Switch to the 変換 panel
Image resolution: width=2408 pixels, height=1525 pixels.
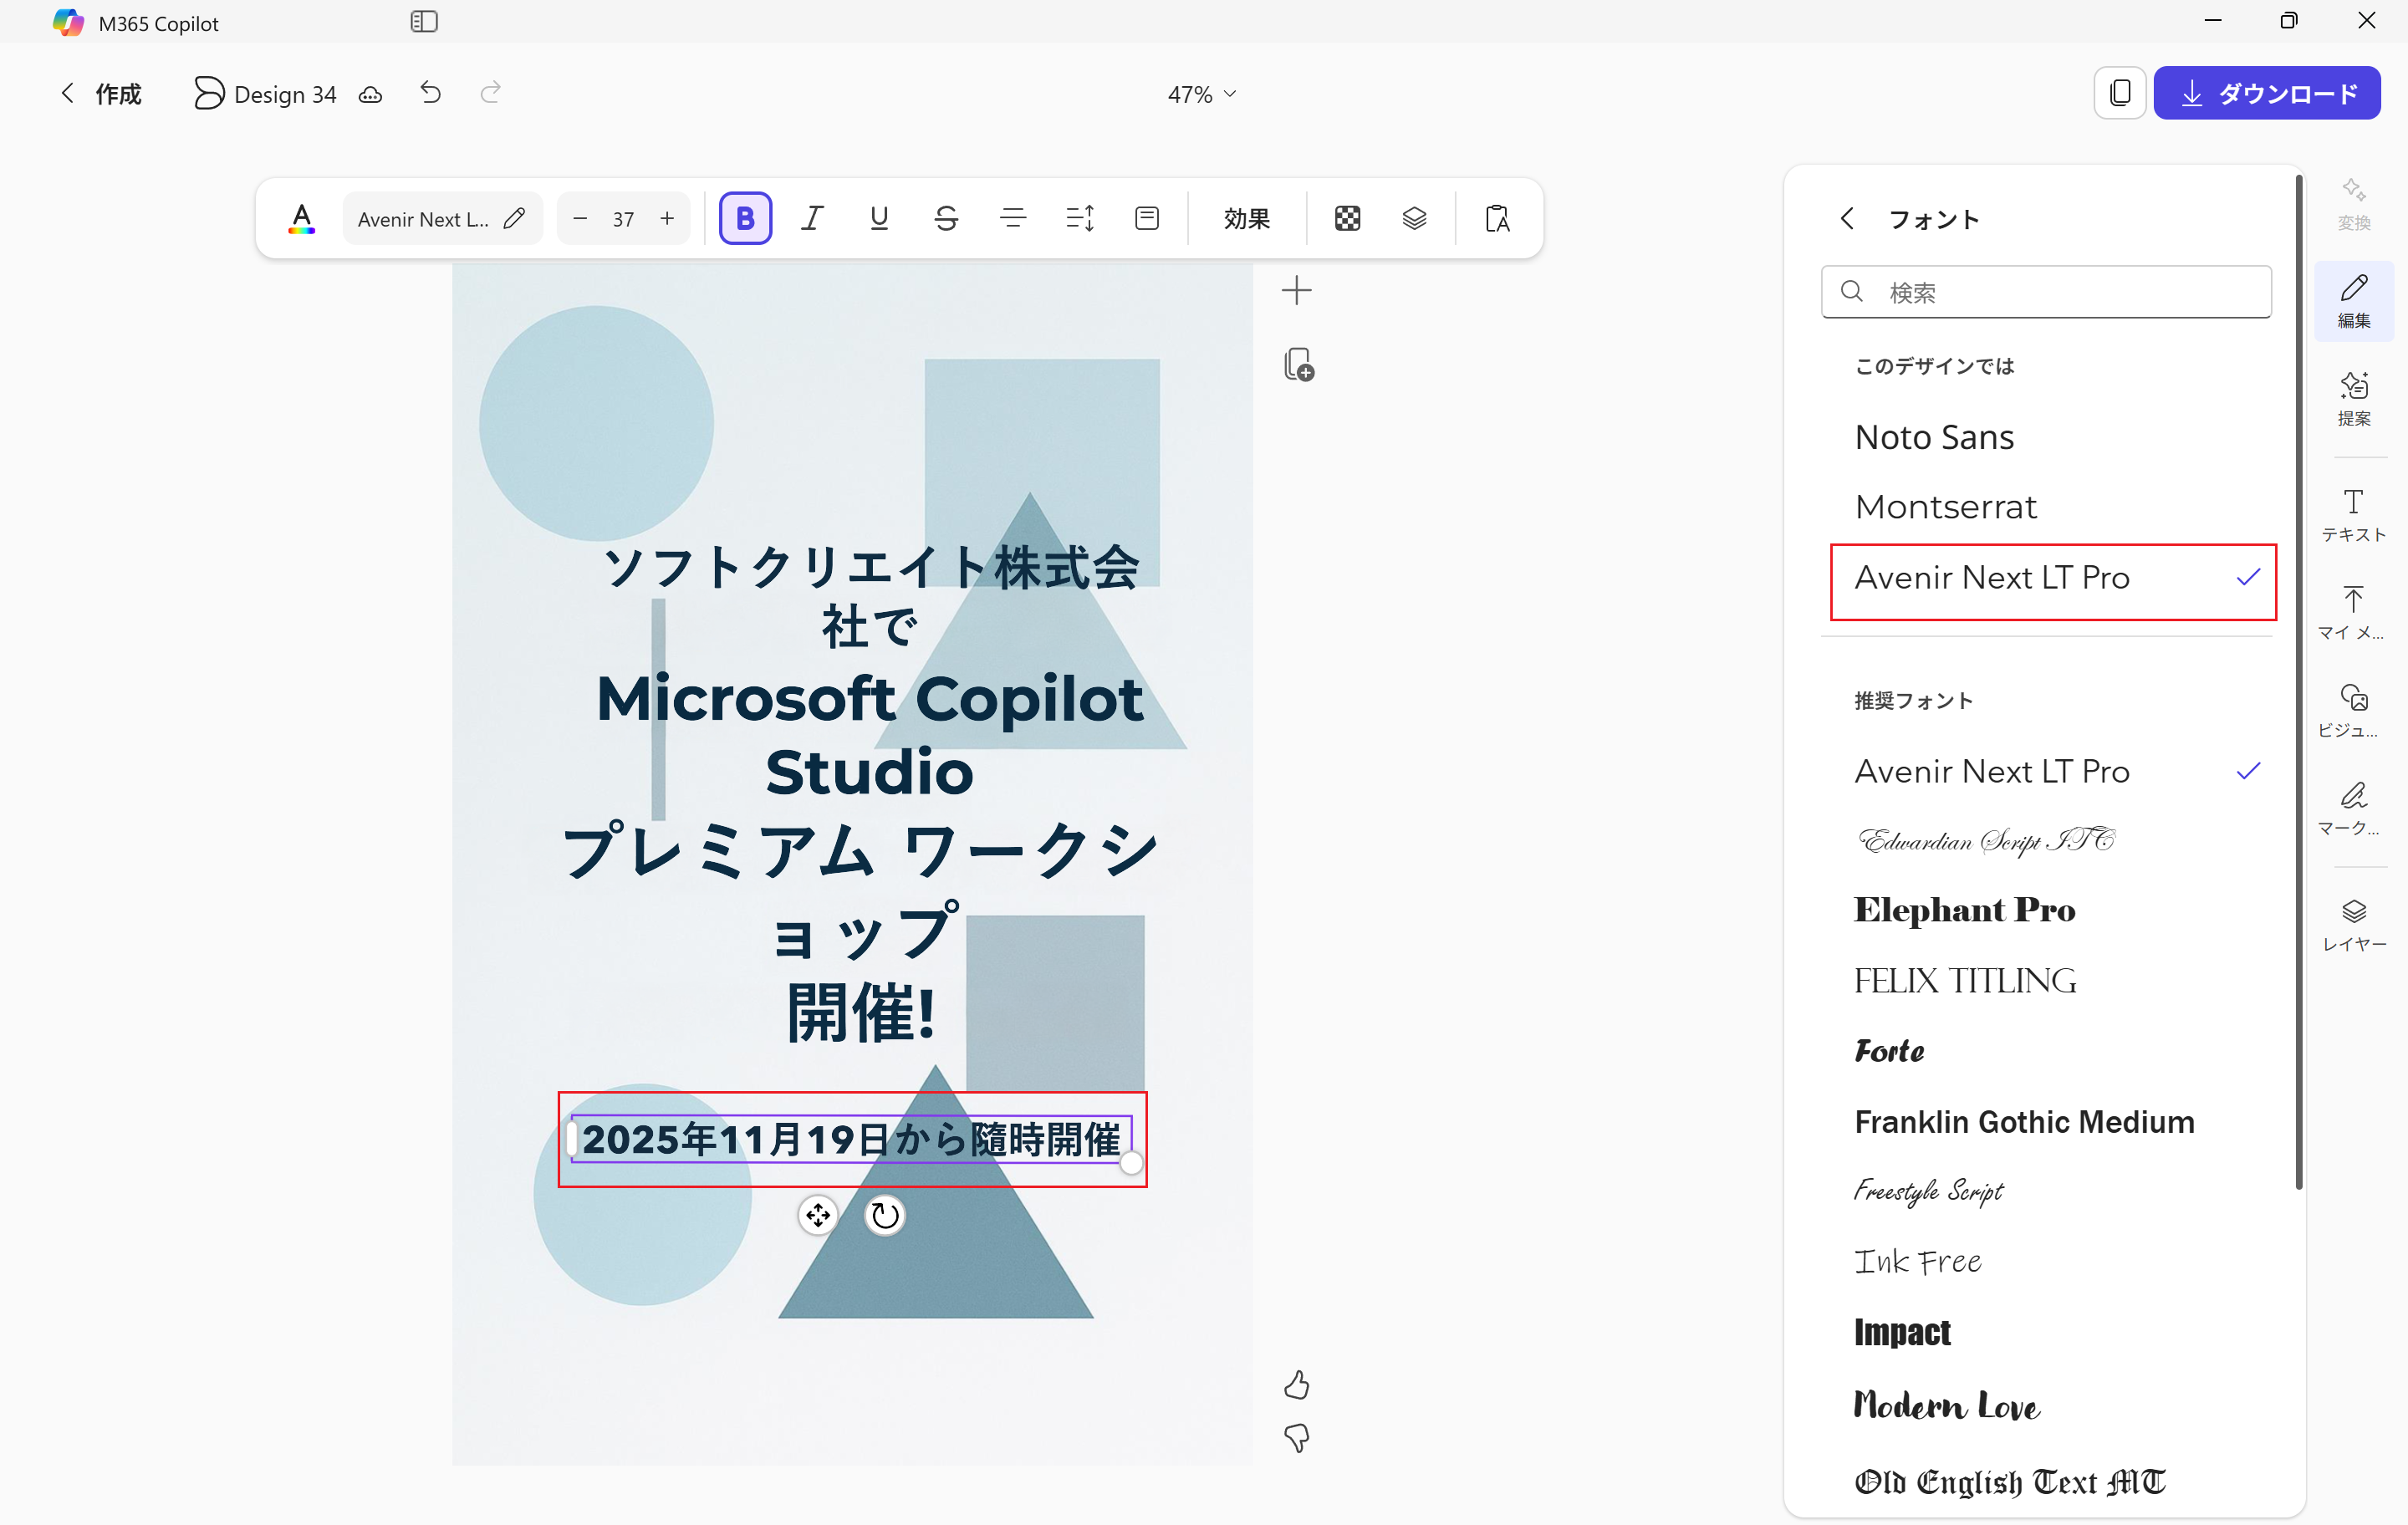(x=2354, y=203)
